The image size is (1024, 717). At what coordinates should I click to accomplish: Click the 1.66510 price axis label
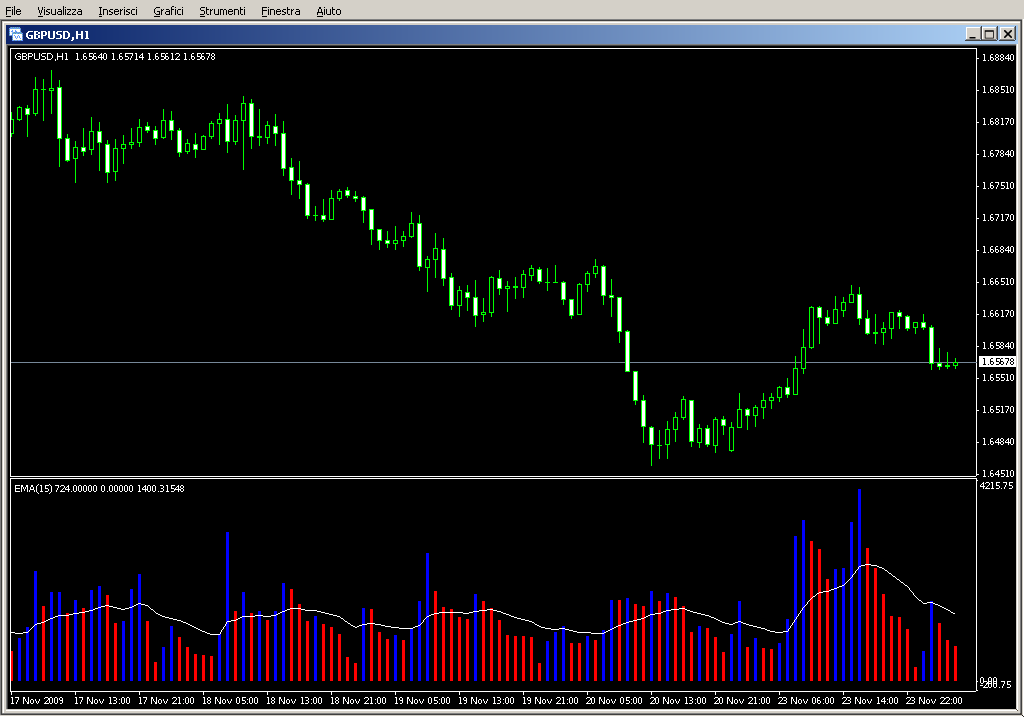[998, 281]
